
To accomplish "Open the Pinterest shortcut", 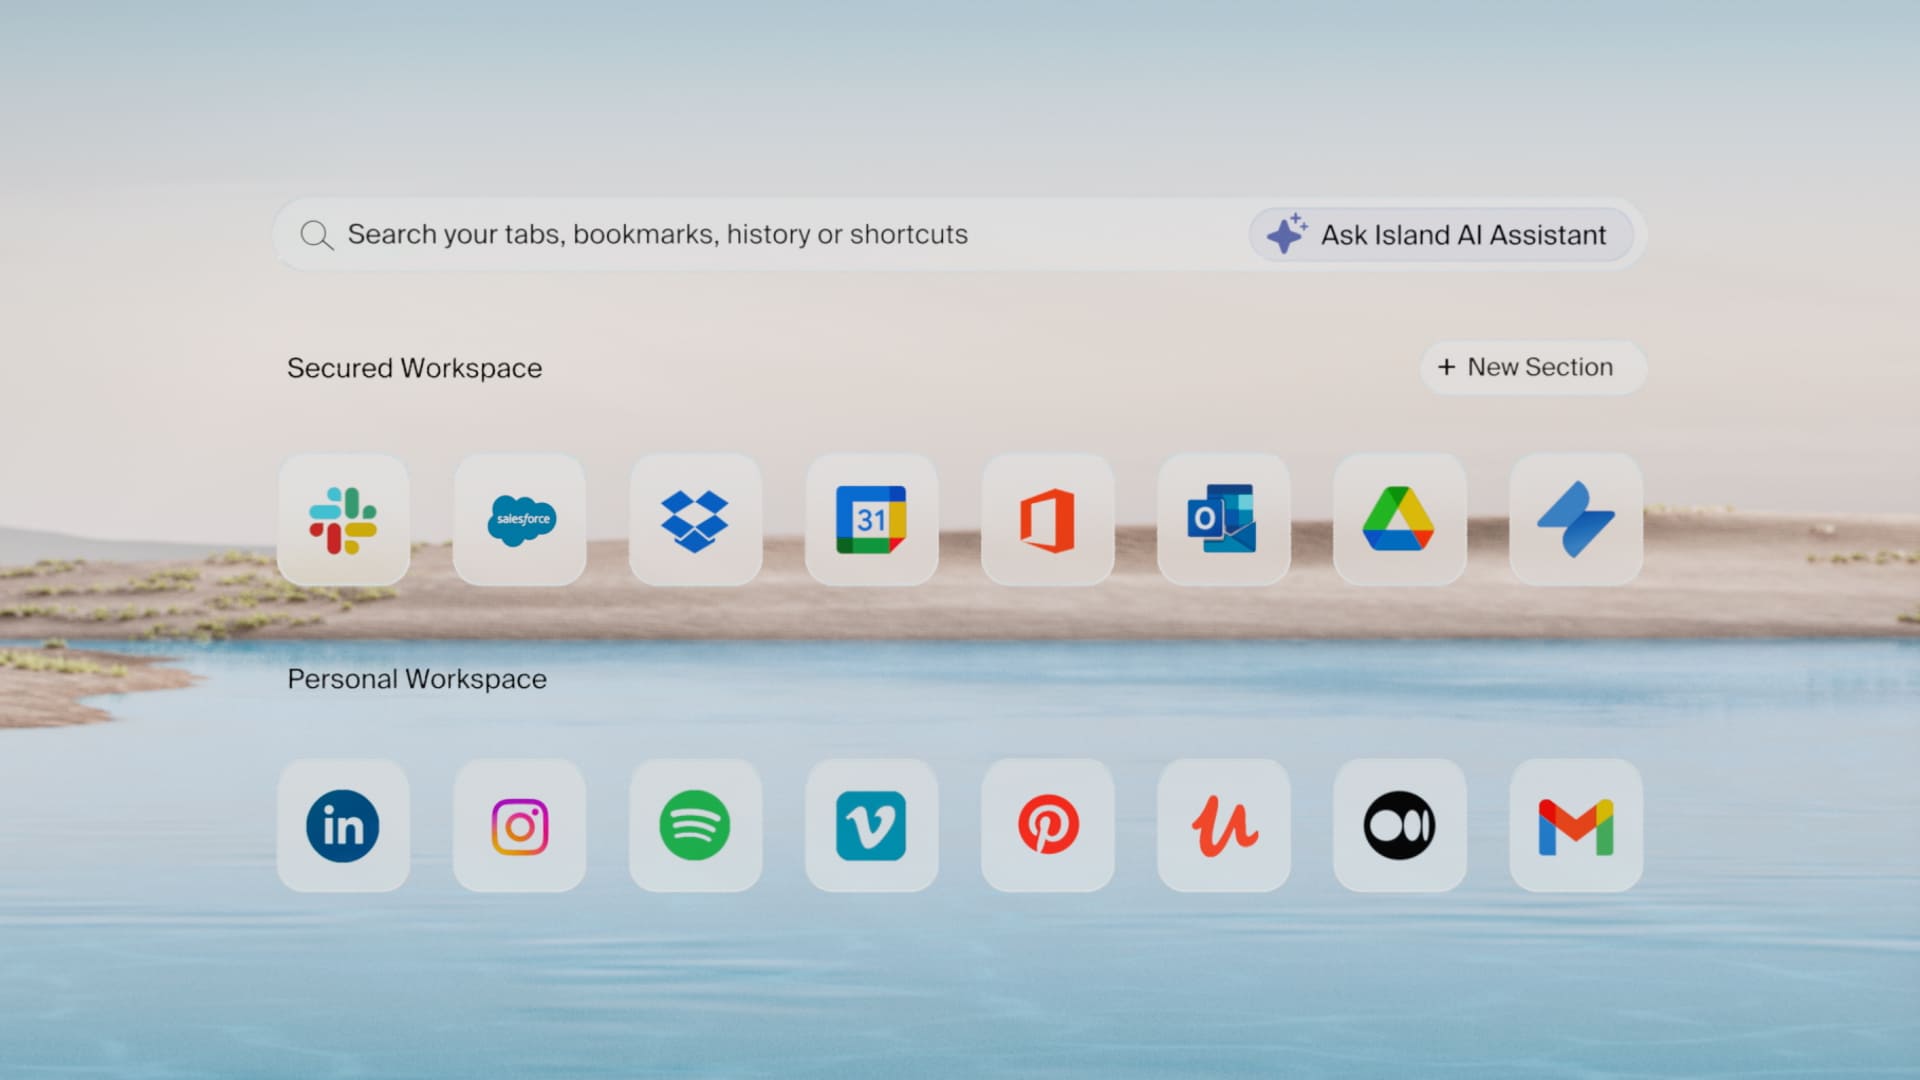I will (x=1047, y=826).
